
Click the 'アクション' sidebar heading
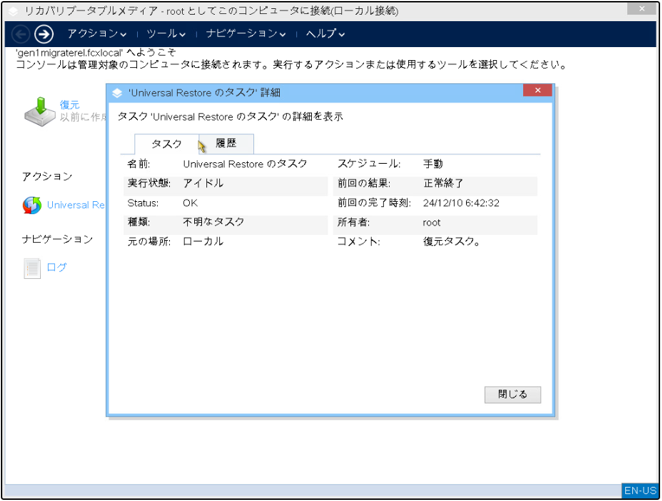coord(47,176)
